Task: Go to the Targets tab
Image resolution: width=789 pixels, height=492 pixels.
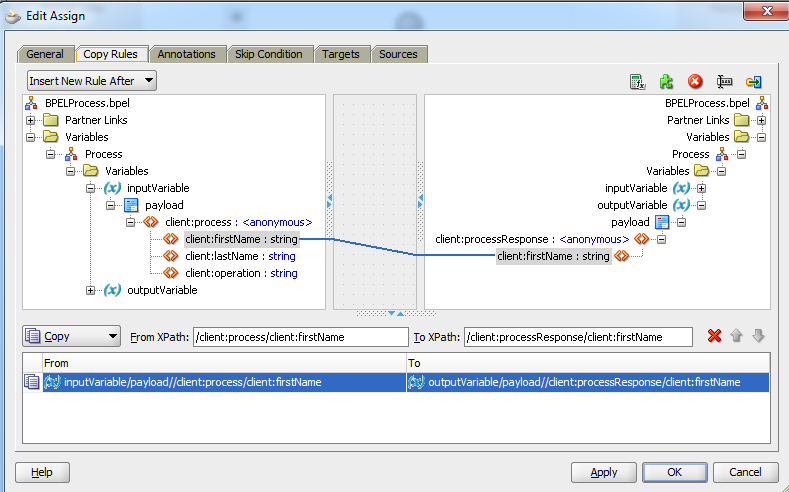Action: pyautogui.click(x=341, y=54)
